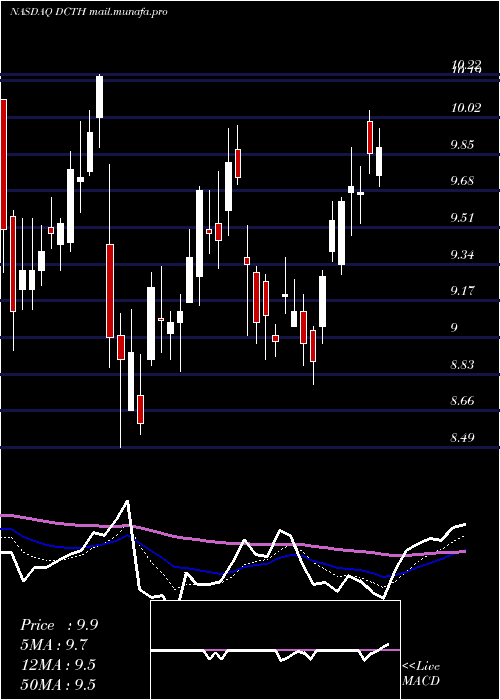Click inside the MACD inset chart
500x700 pixels.
click(x=275, y=650)
